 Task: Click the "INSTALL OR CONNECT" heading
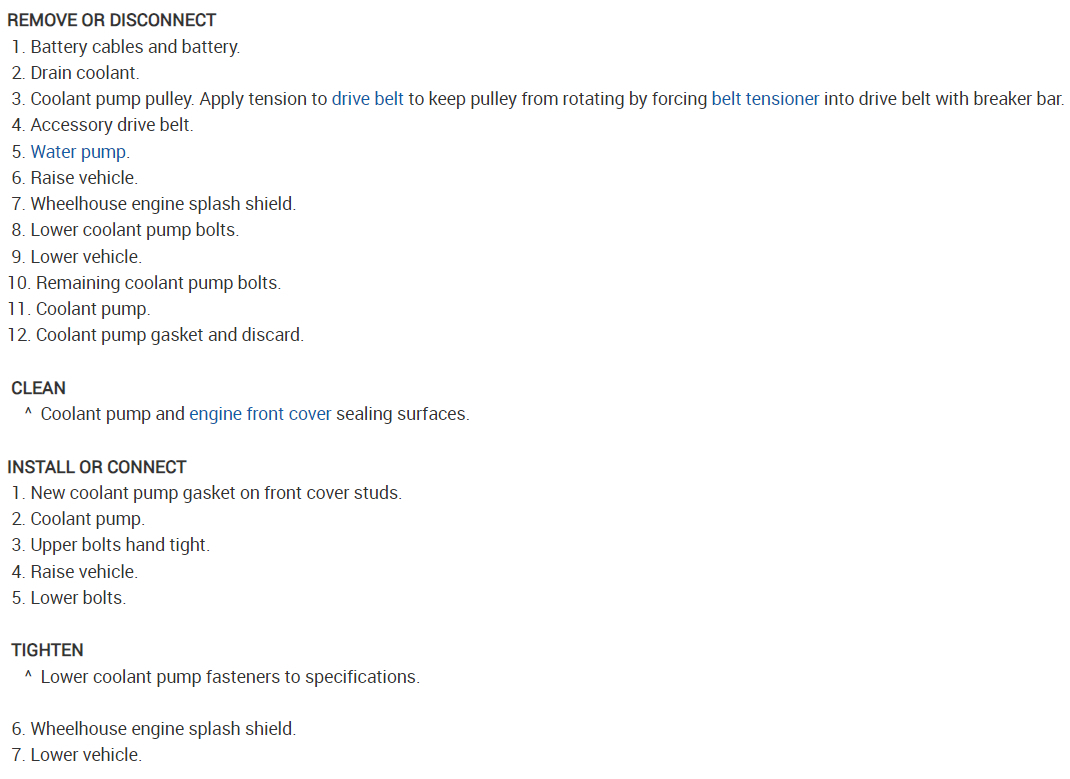[x=96, y=467]
